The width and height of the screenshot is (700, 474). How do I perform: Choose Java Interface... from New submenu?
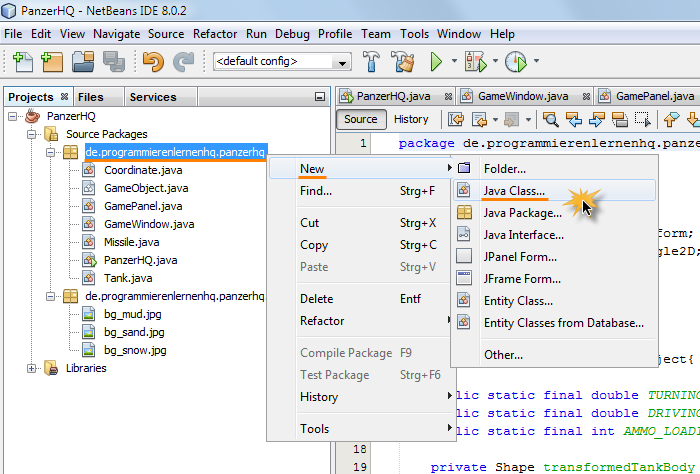coord(554,235)
